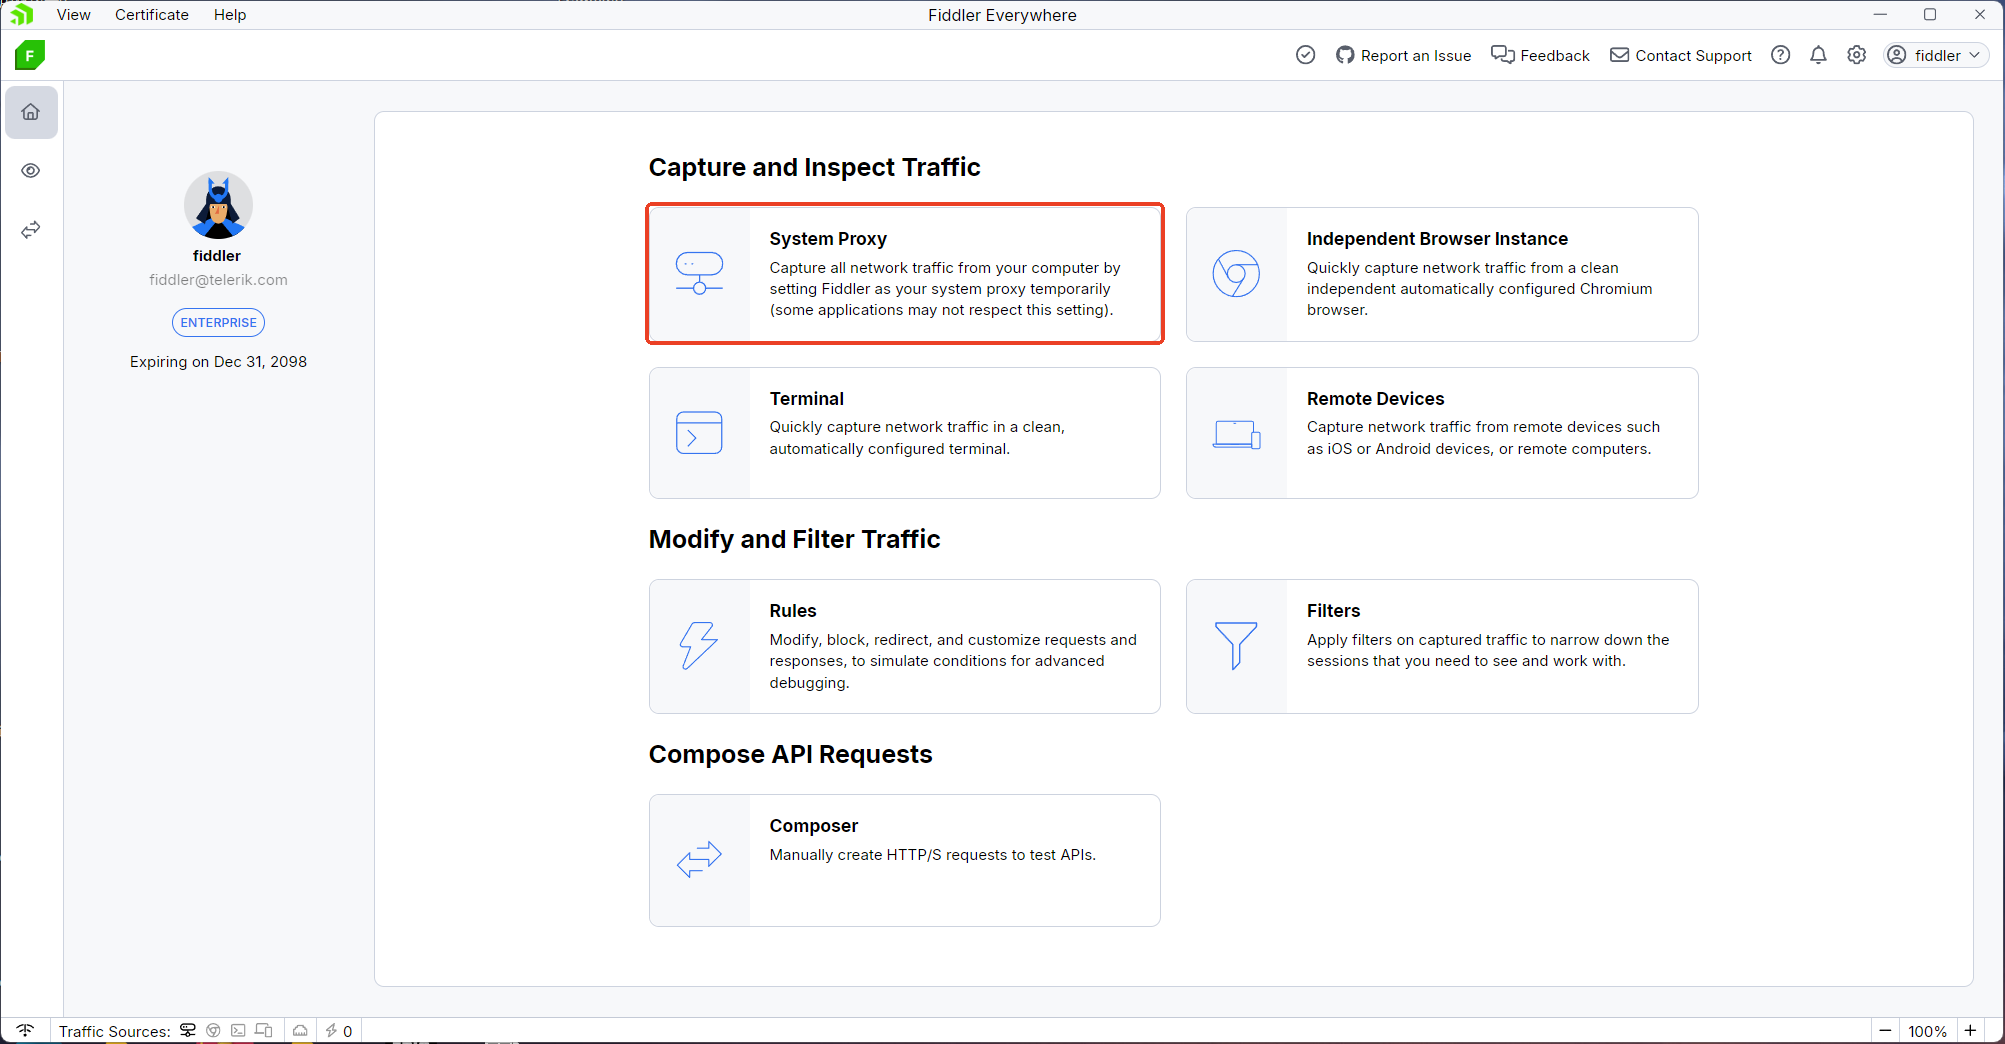Click the 100% zoom level
Viewport: 2005px width, 1044px height.
pos(1927,1031)
